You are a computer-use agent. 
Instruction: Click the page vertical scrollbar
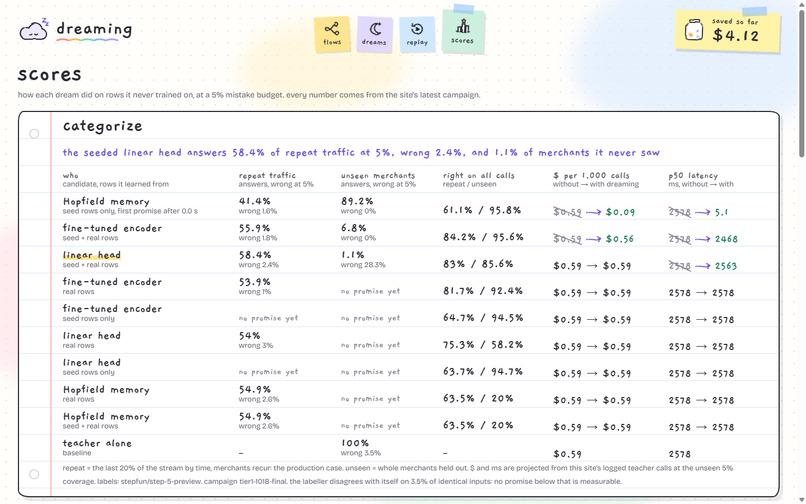pyautogui.click(x=802, y=82)
